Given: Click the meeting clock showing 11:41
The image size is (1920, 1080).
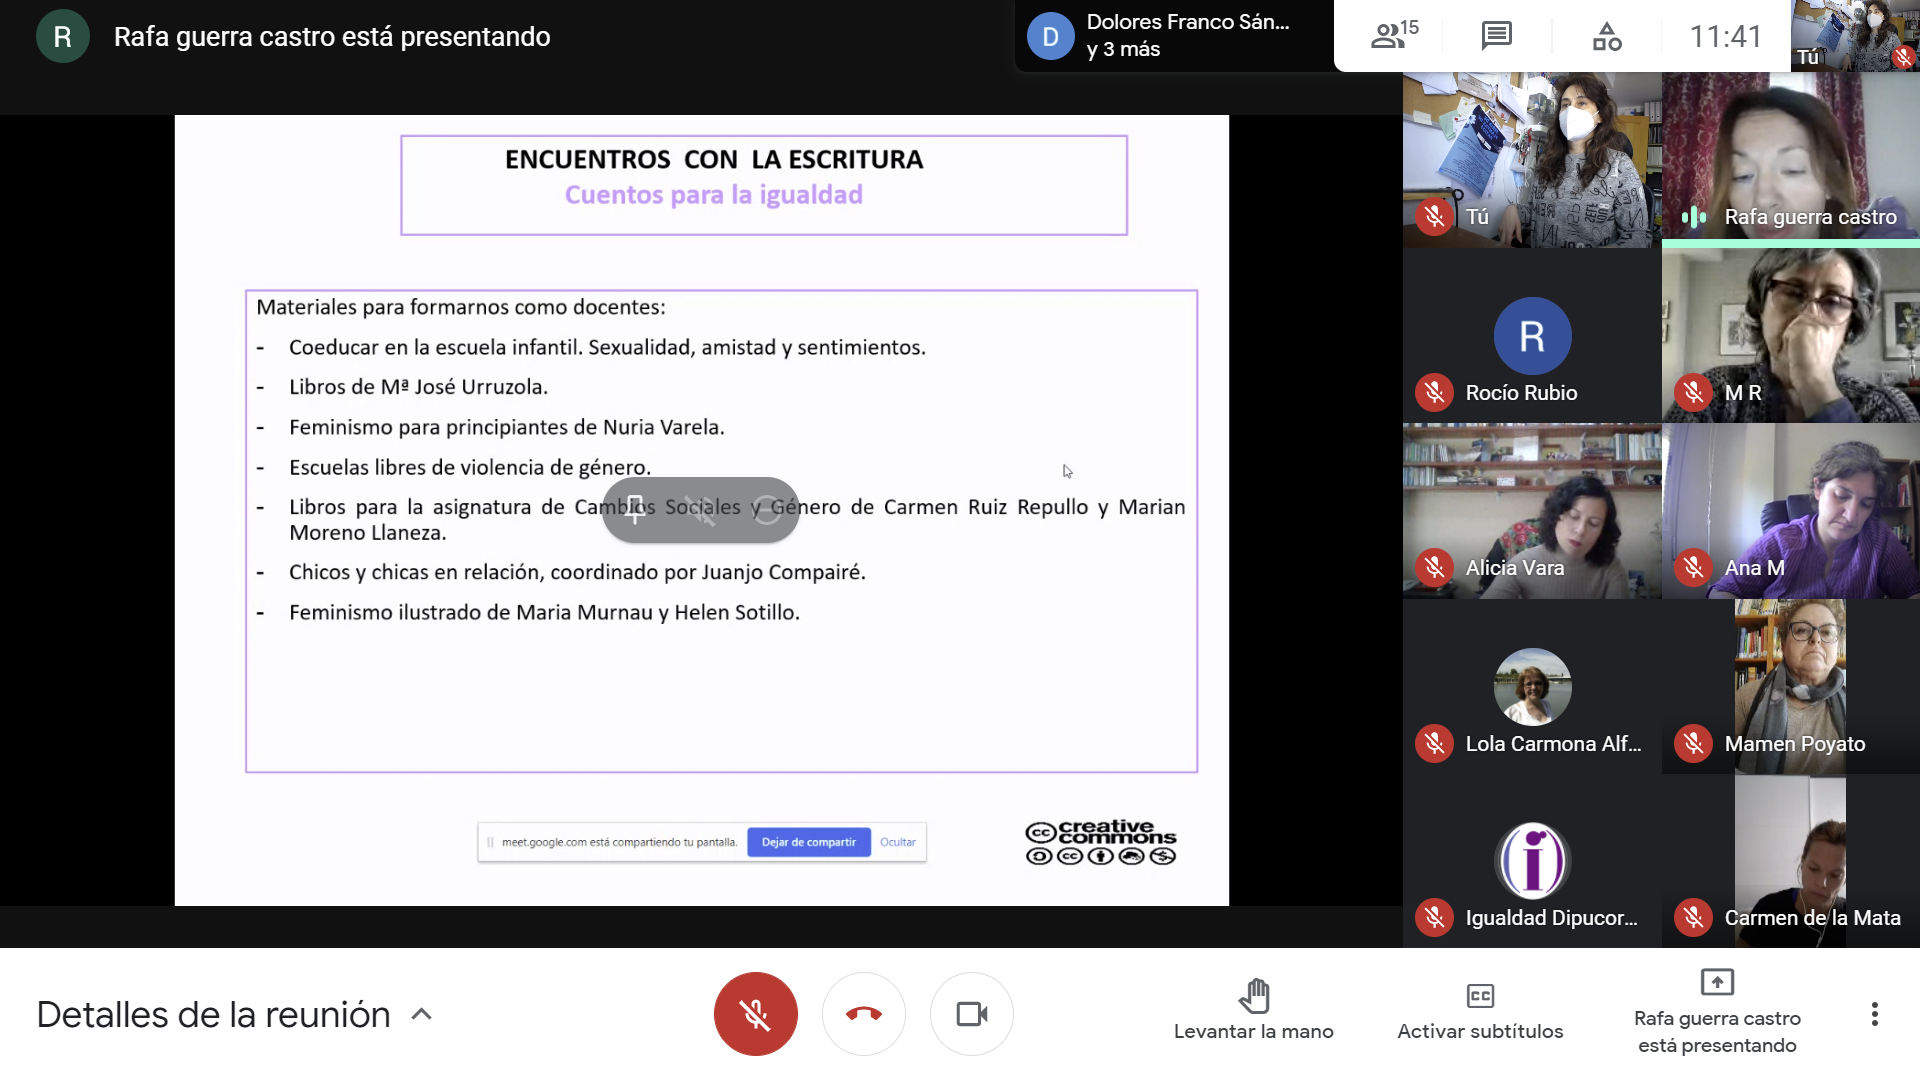Looking at the screenshot, I should point(1725,36).
